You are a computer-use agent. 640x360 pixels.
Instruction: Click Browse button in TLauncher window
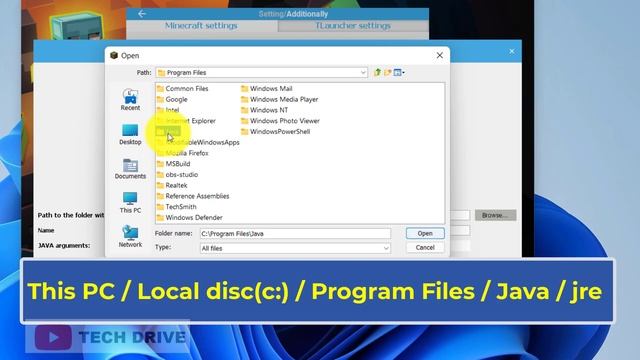[x=495, y=215]
